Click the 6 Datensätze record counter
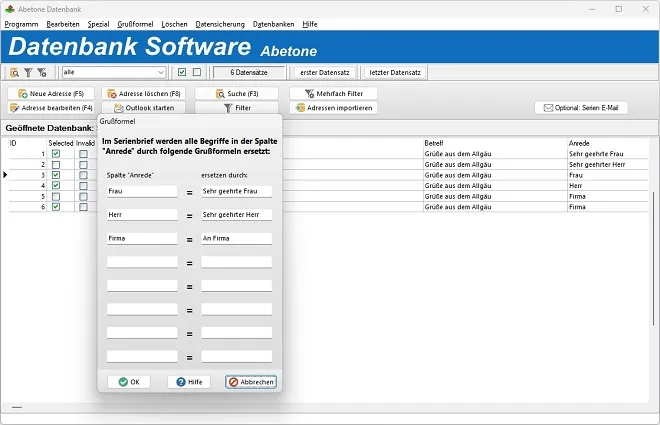 tap(249, 72)
